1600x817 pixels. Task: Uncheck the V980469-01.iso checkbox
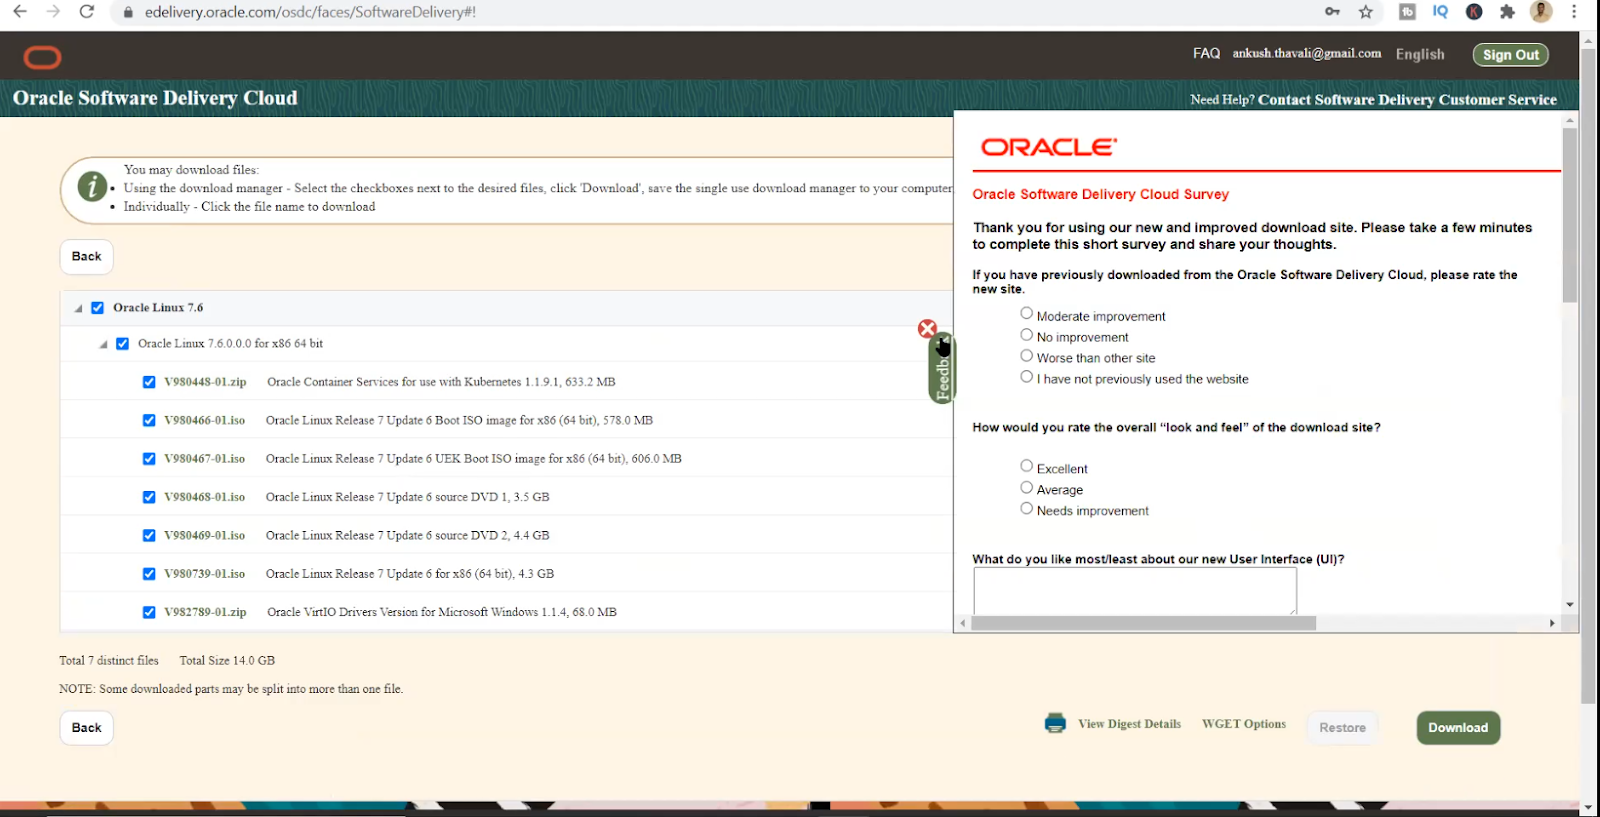[149, 536]
